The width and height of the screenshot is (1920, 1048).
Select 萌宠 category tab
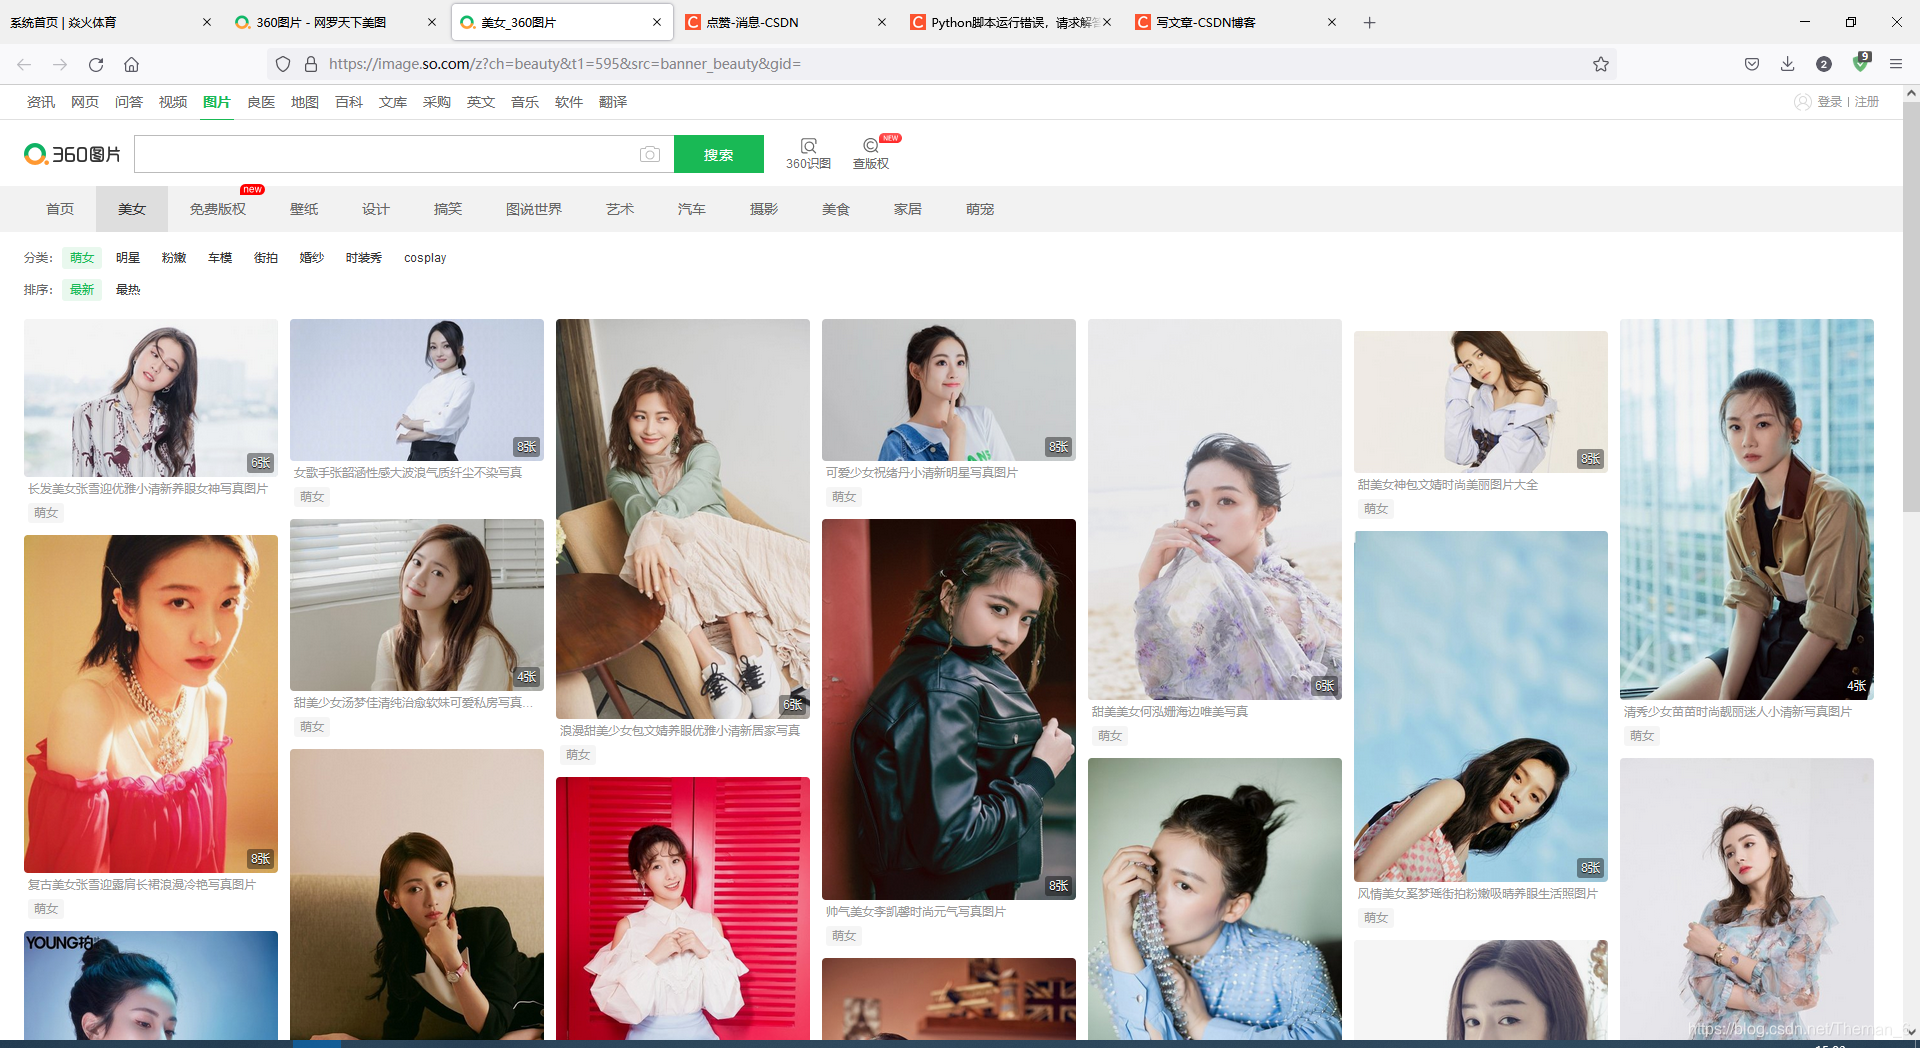coord(980,209)
